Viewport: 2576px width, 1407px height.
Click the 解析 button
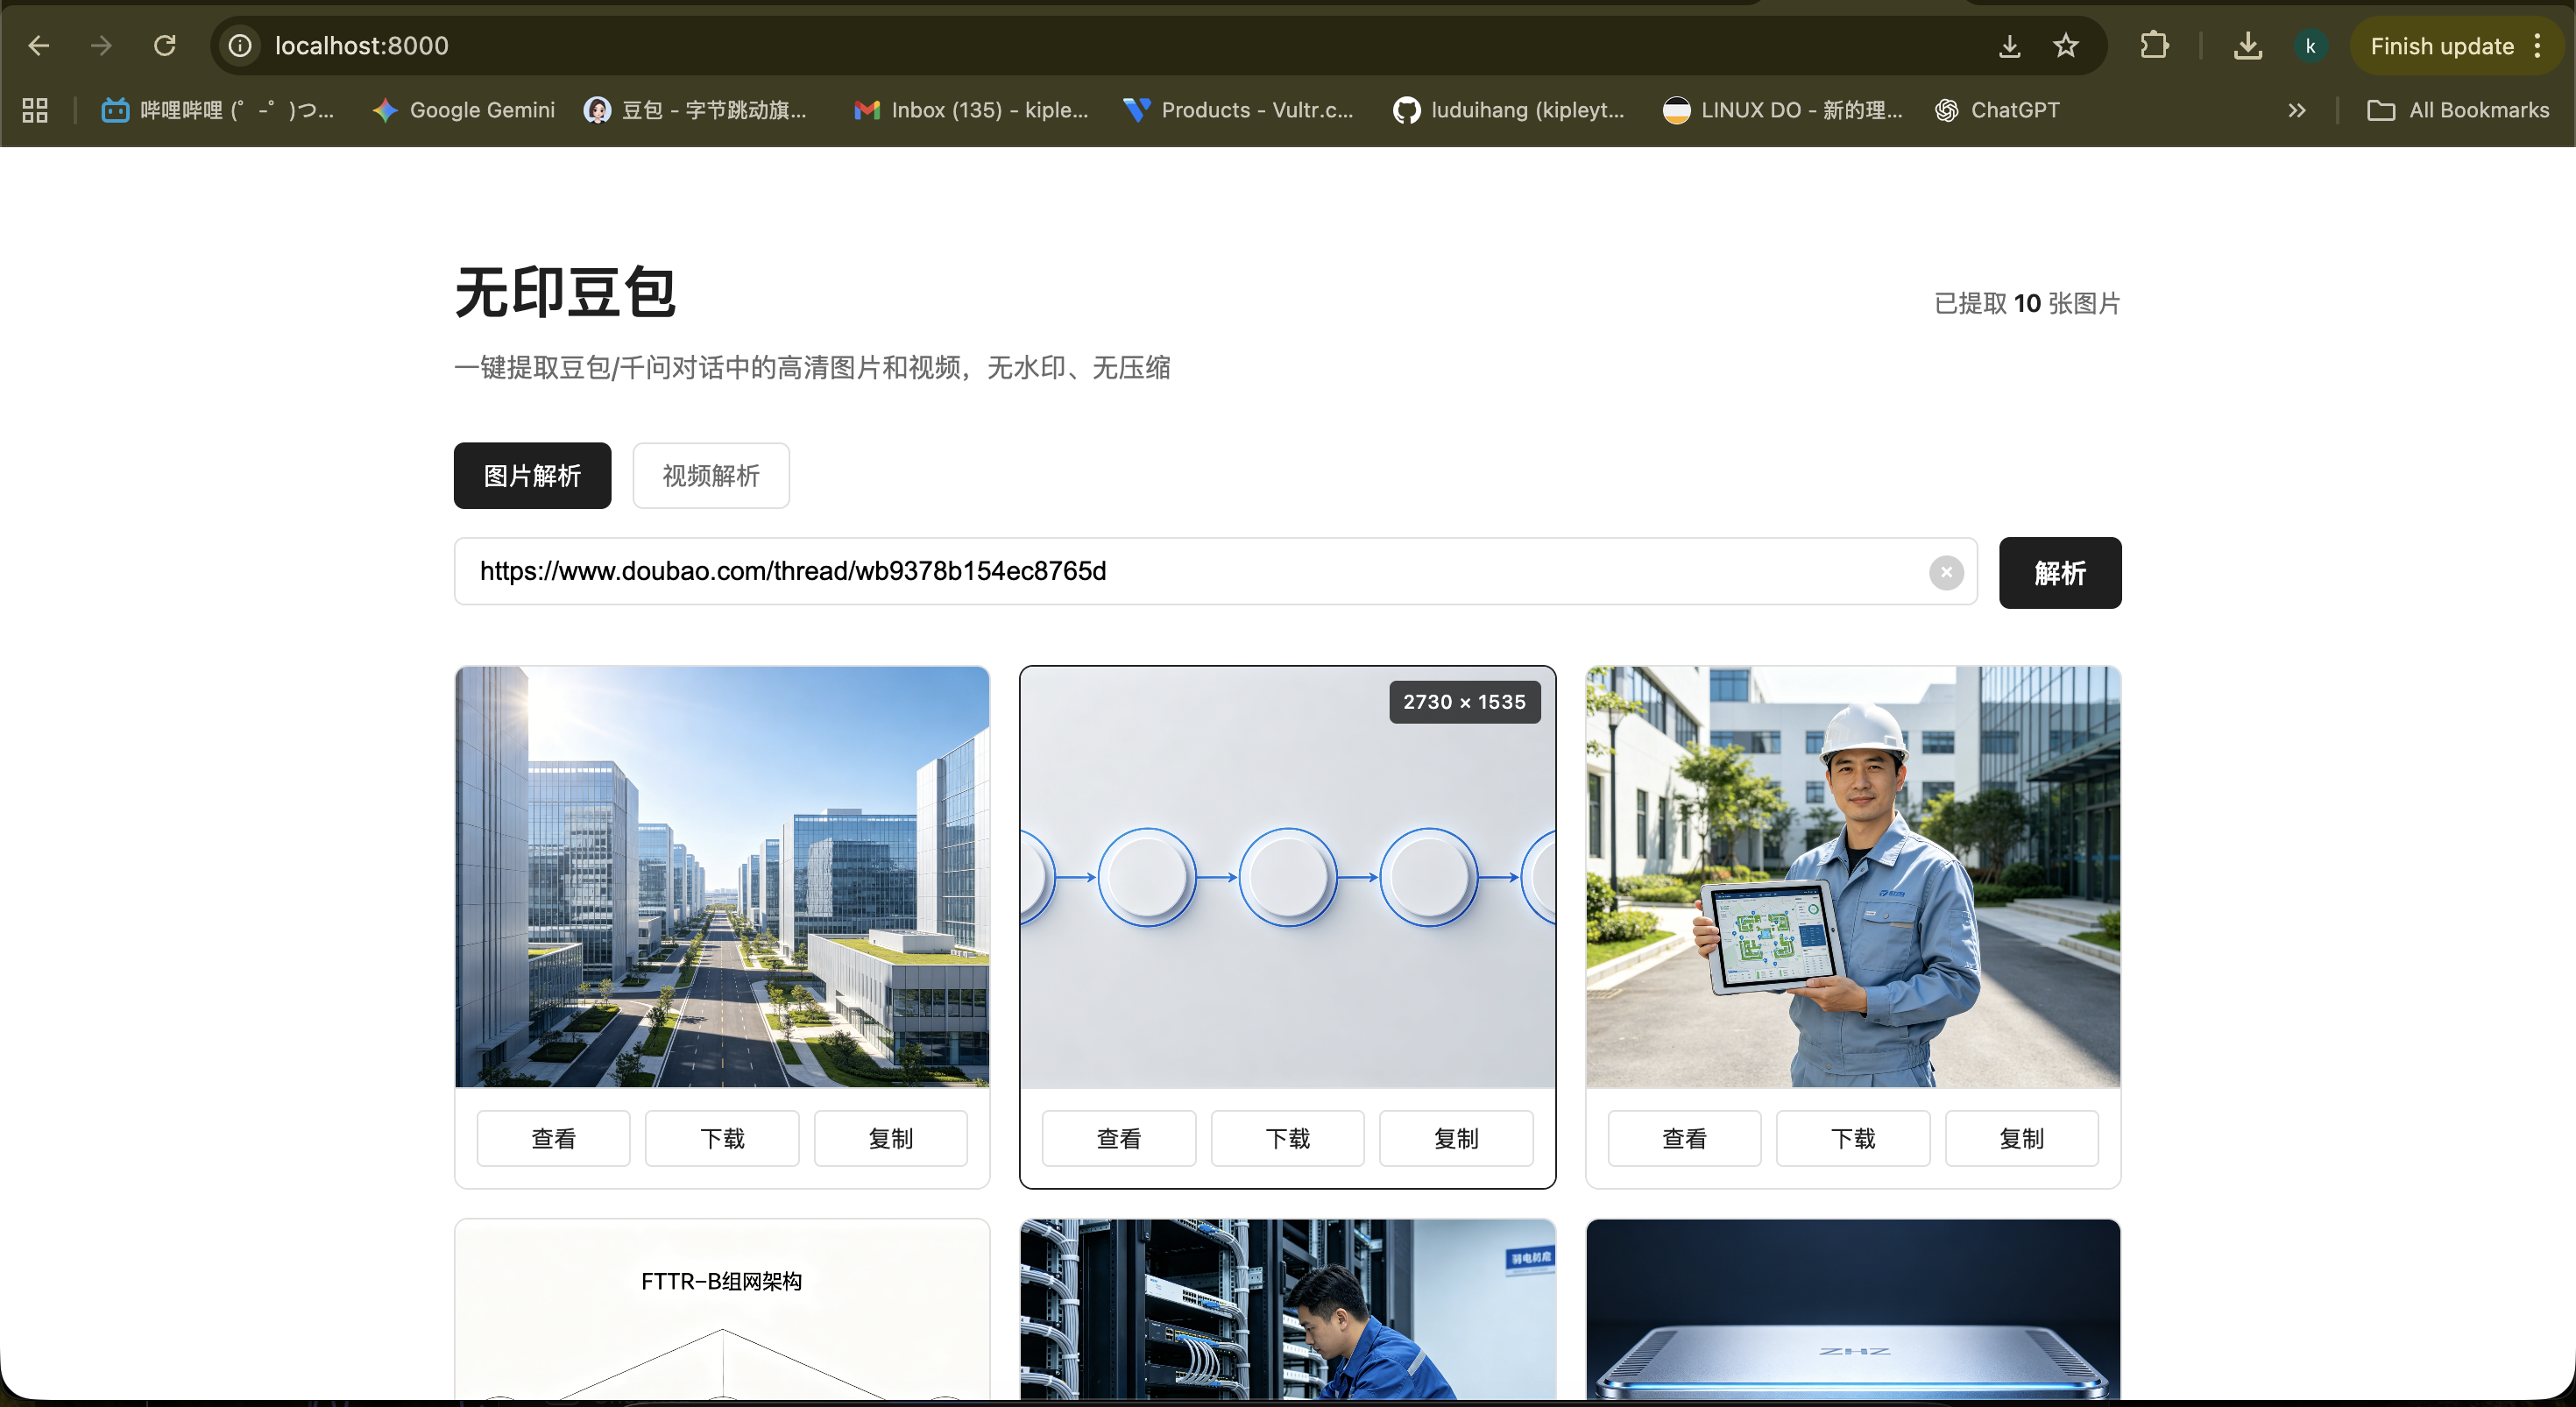(2060, 573)
